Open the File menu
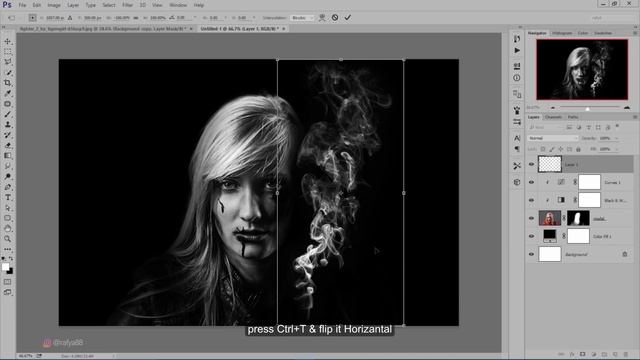 (x=22, y=5)
